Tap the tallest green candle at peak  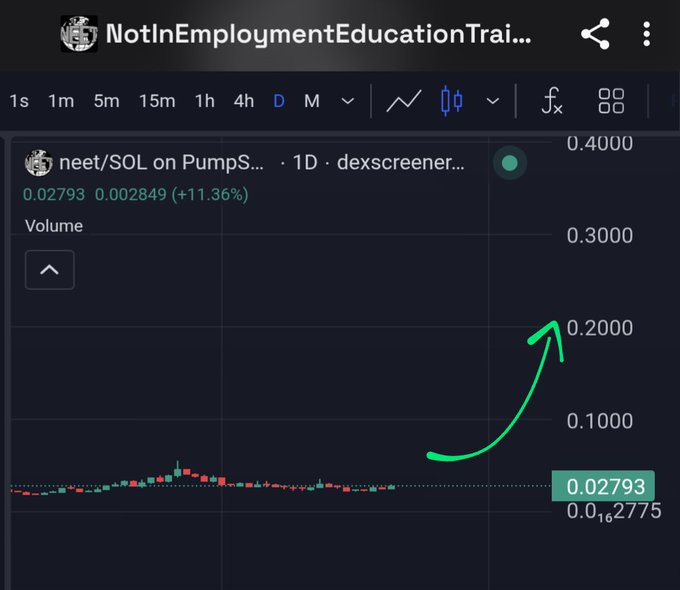[x=177, y=469]
